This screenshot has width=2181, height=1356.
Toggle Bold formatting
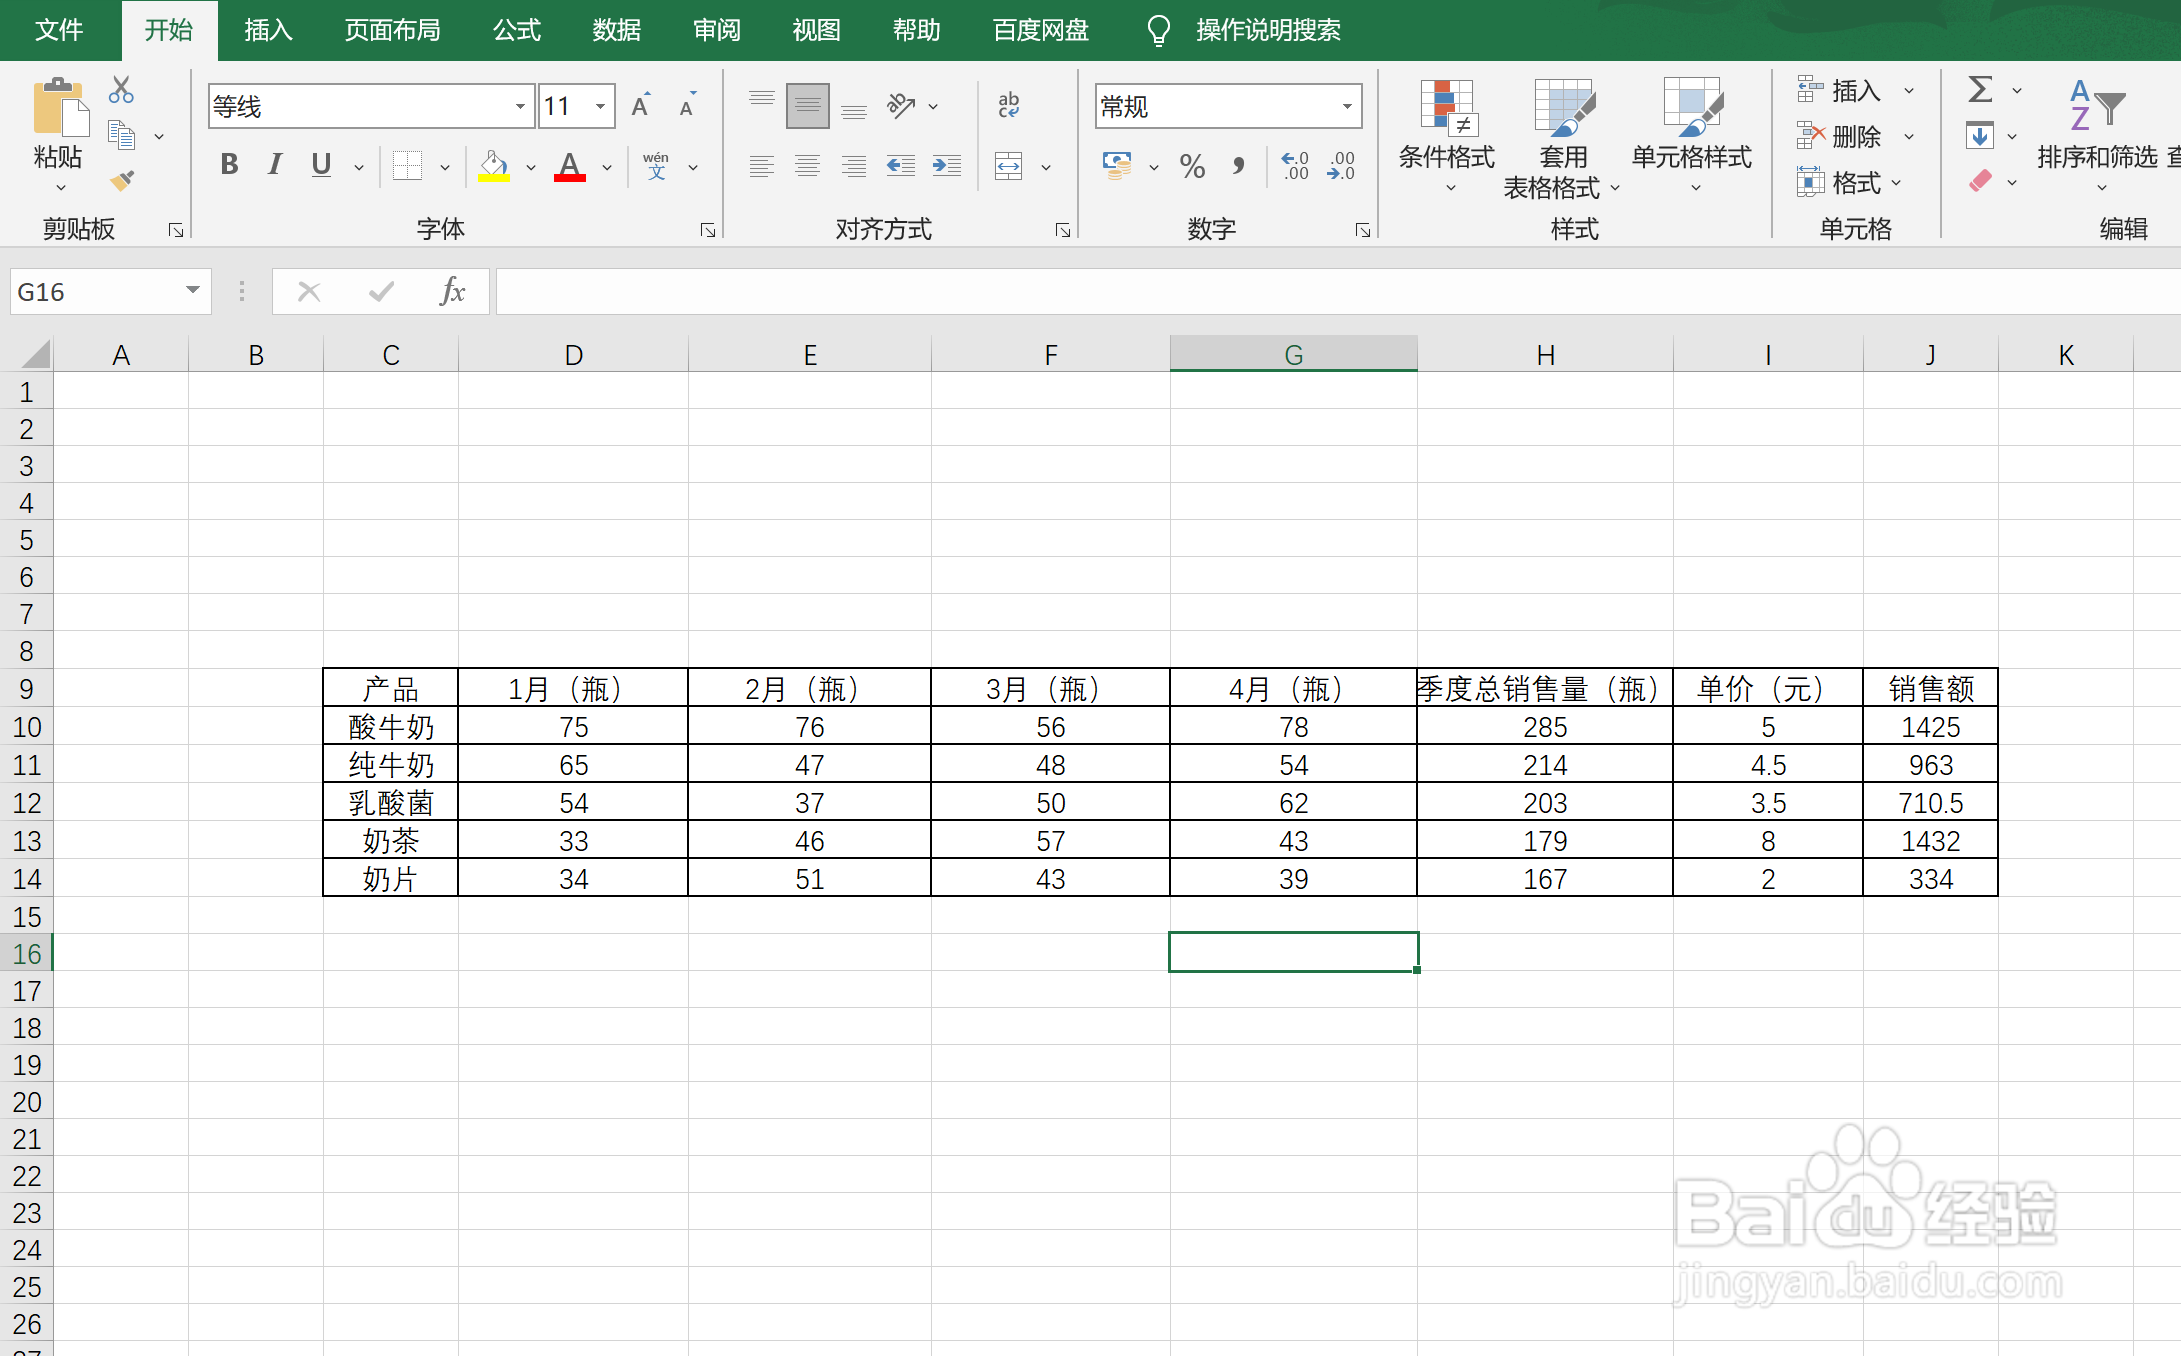pos(229,165)
